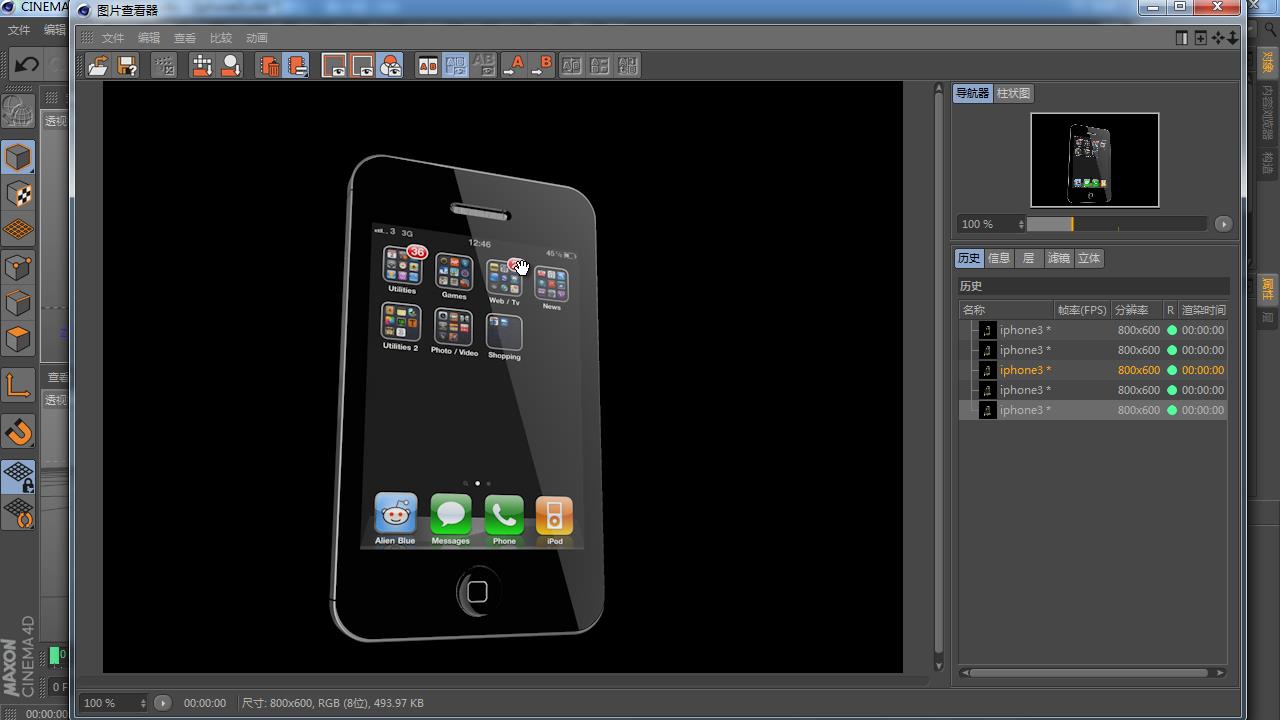
Task: Click the Set as B arrow icon
Action: coord(542,66)
